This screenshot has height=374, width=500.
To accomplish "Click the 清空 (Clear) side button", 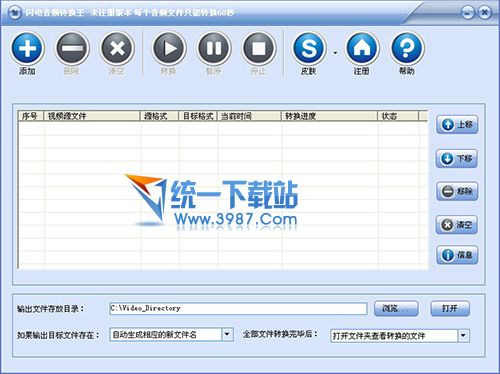I will click(x=457, y=225).
